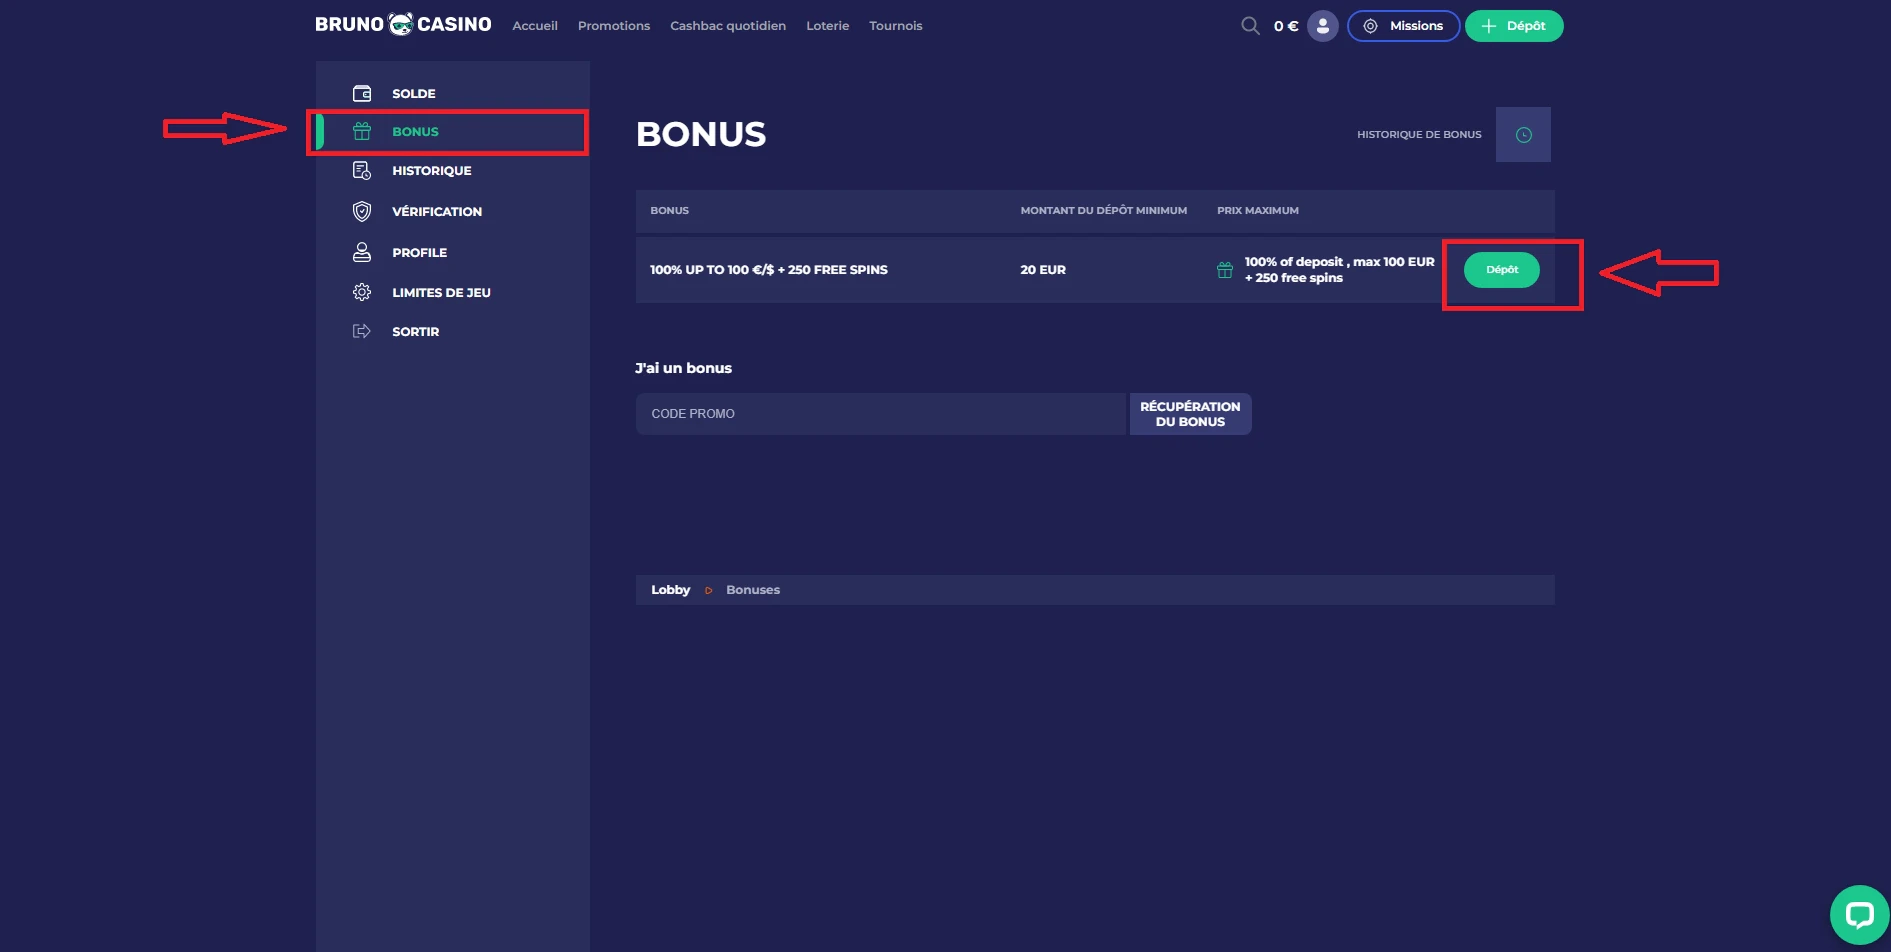The height and width of the screenshot is (952, 1891).
Task: Select HISTORIQUE in sidebar menu
Action: click(x=432, y=171)
